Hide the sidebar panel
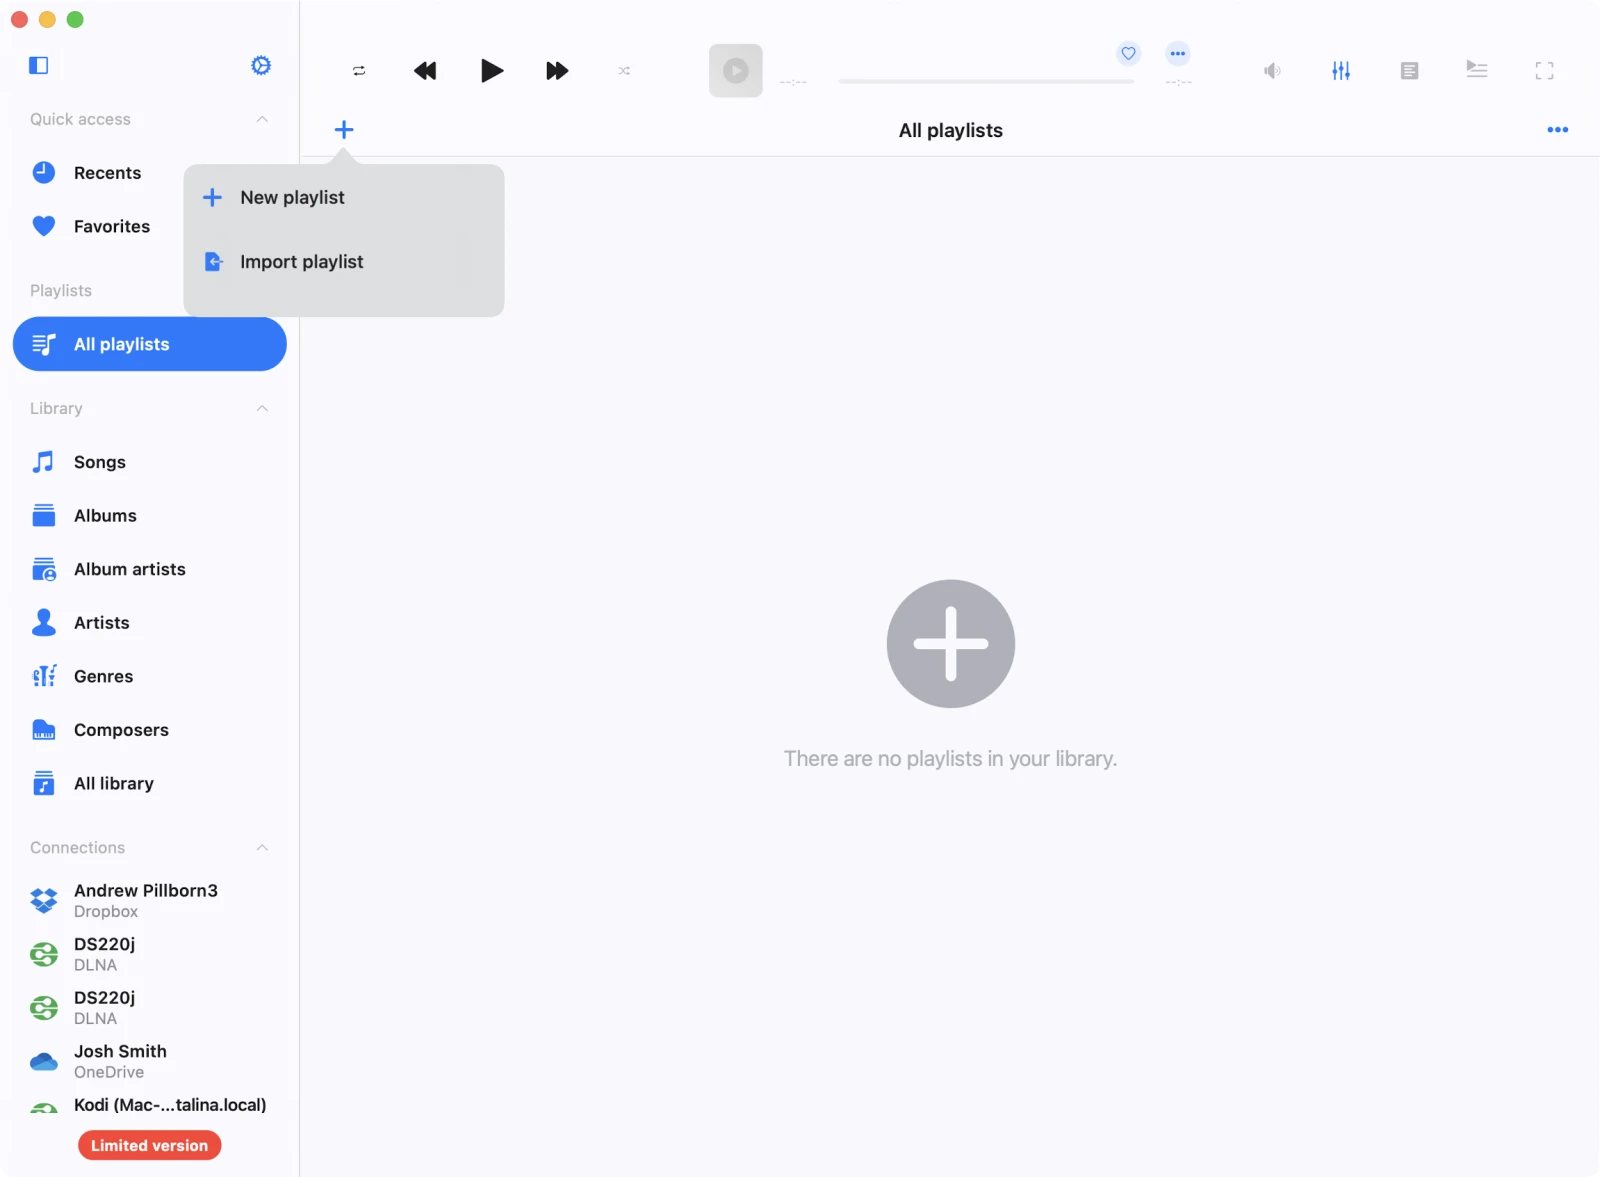 coord(39,65)
